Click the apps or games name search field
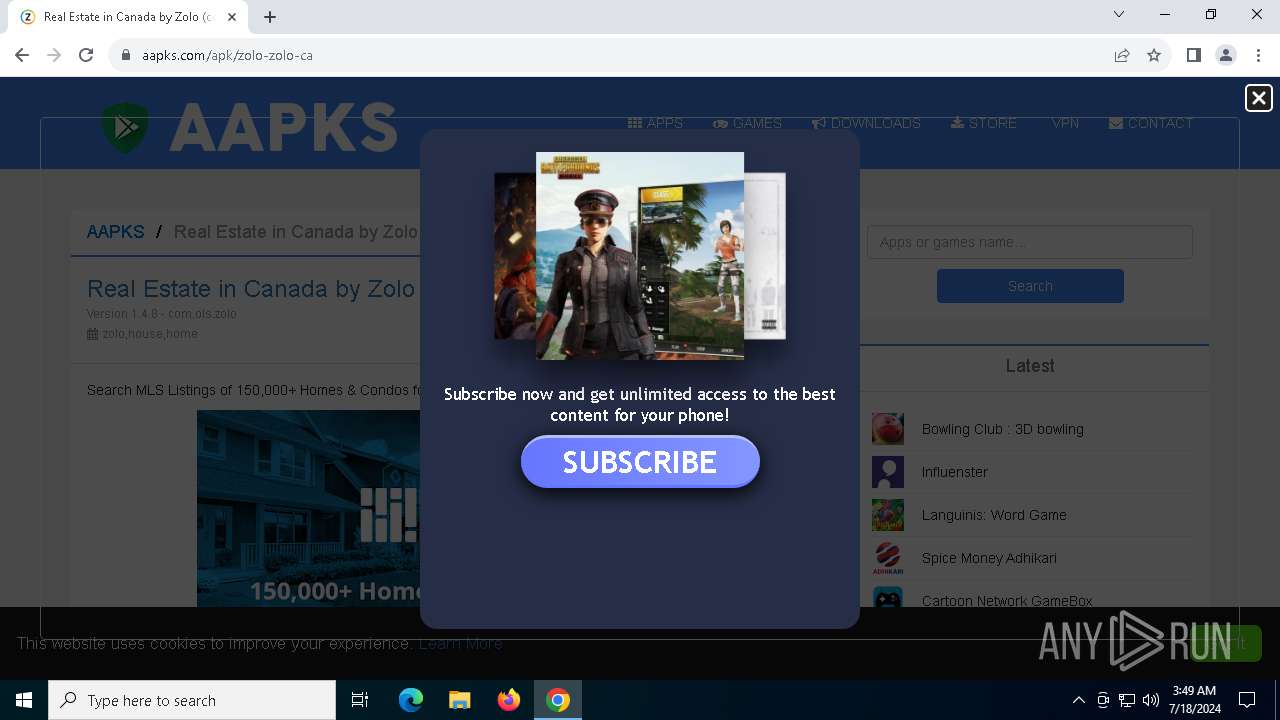Screen dimensions: 1280x720 pos(1030,242)
